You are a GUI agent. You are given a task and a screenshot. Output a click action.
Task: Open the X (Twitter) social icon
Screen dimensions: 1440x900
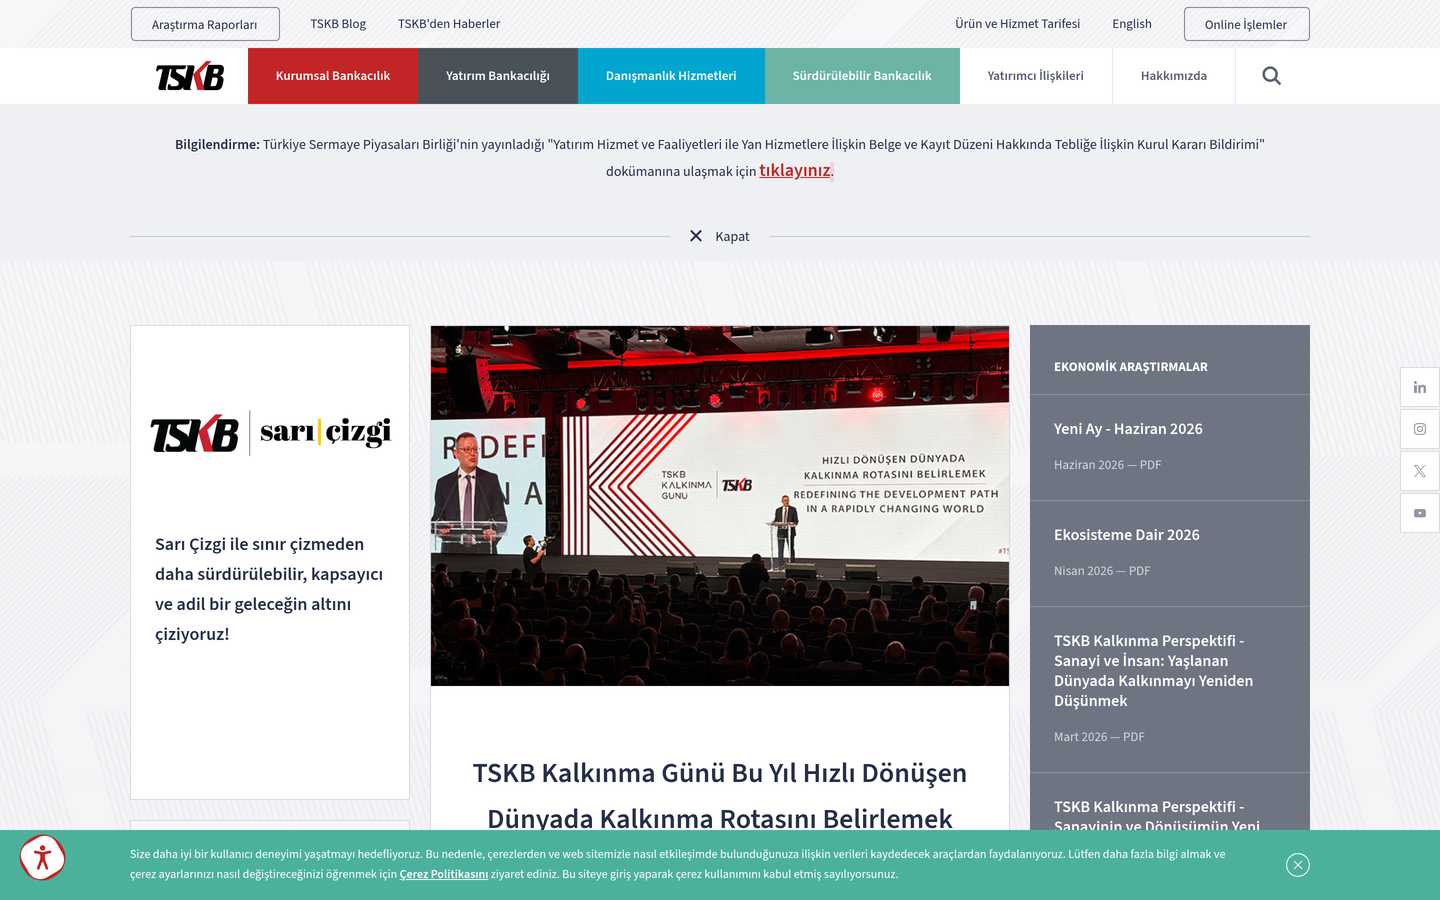pos(1420,471)
